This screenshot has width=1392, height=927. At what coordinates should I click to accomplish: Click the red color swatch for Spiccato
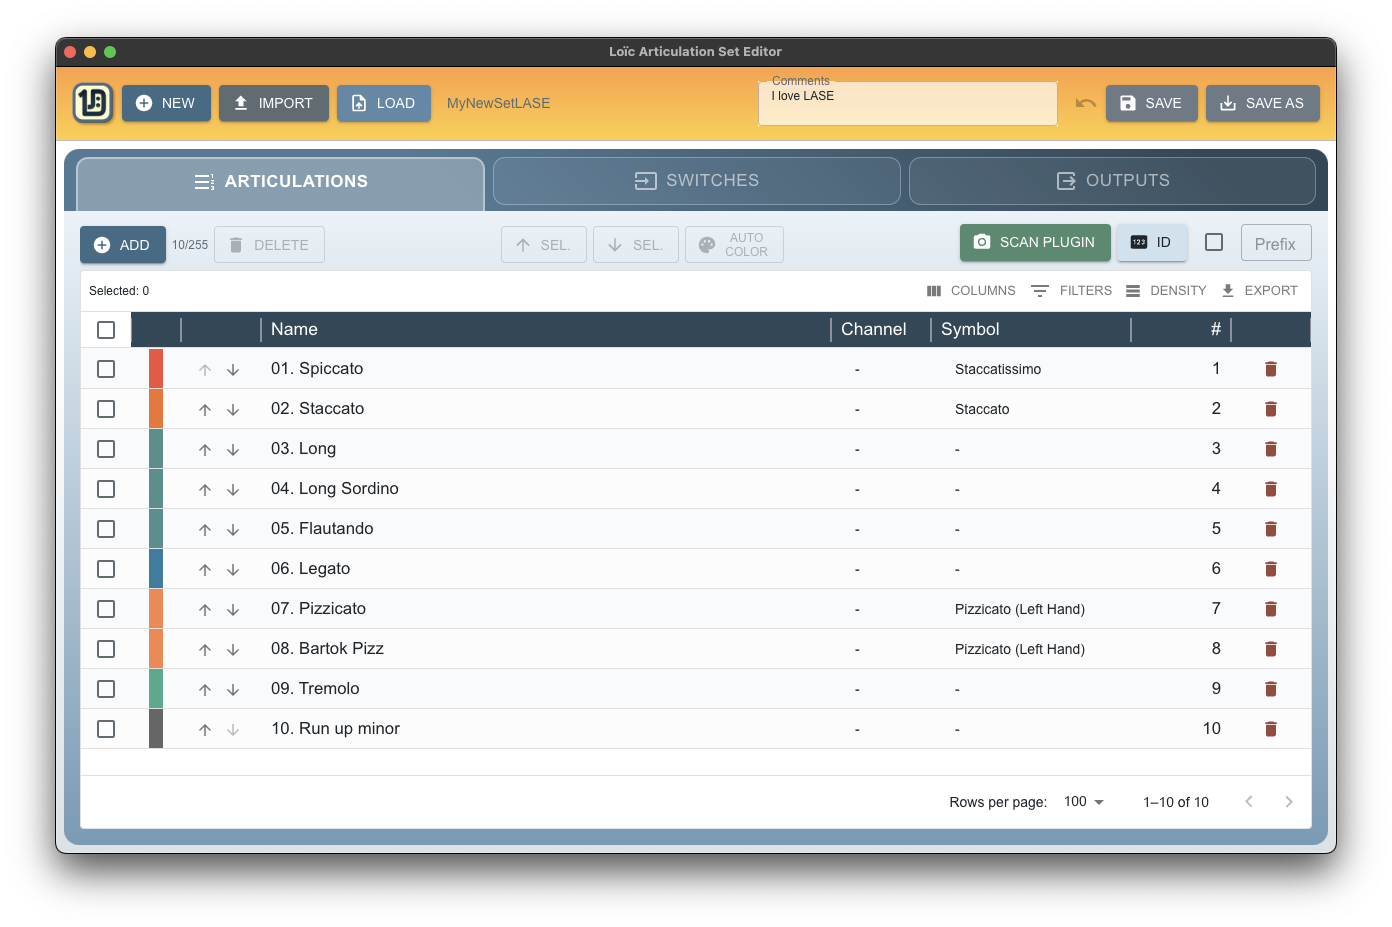click(x=156, y=369)
